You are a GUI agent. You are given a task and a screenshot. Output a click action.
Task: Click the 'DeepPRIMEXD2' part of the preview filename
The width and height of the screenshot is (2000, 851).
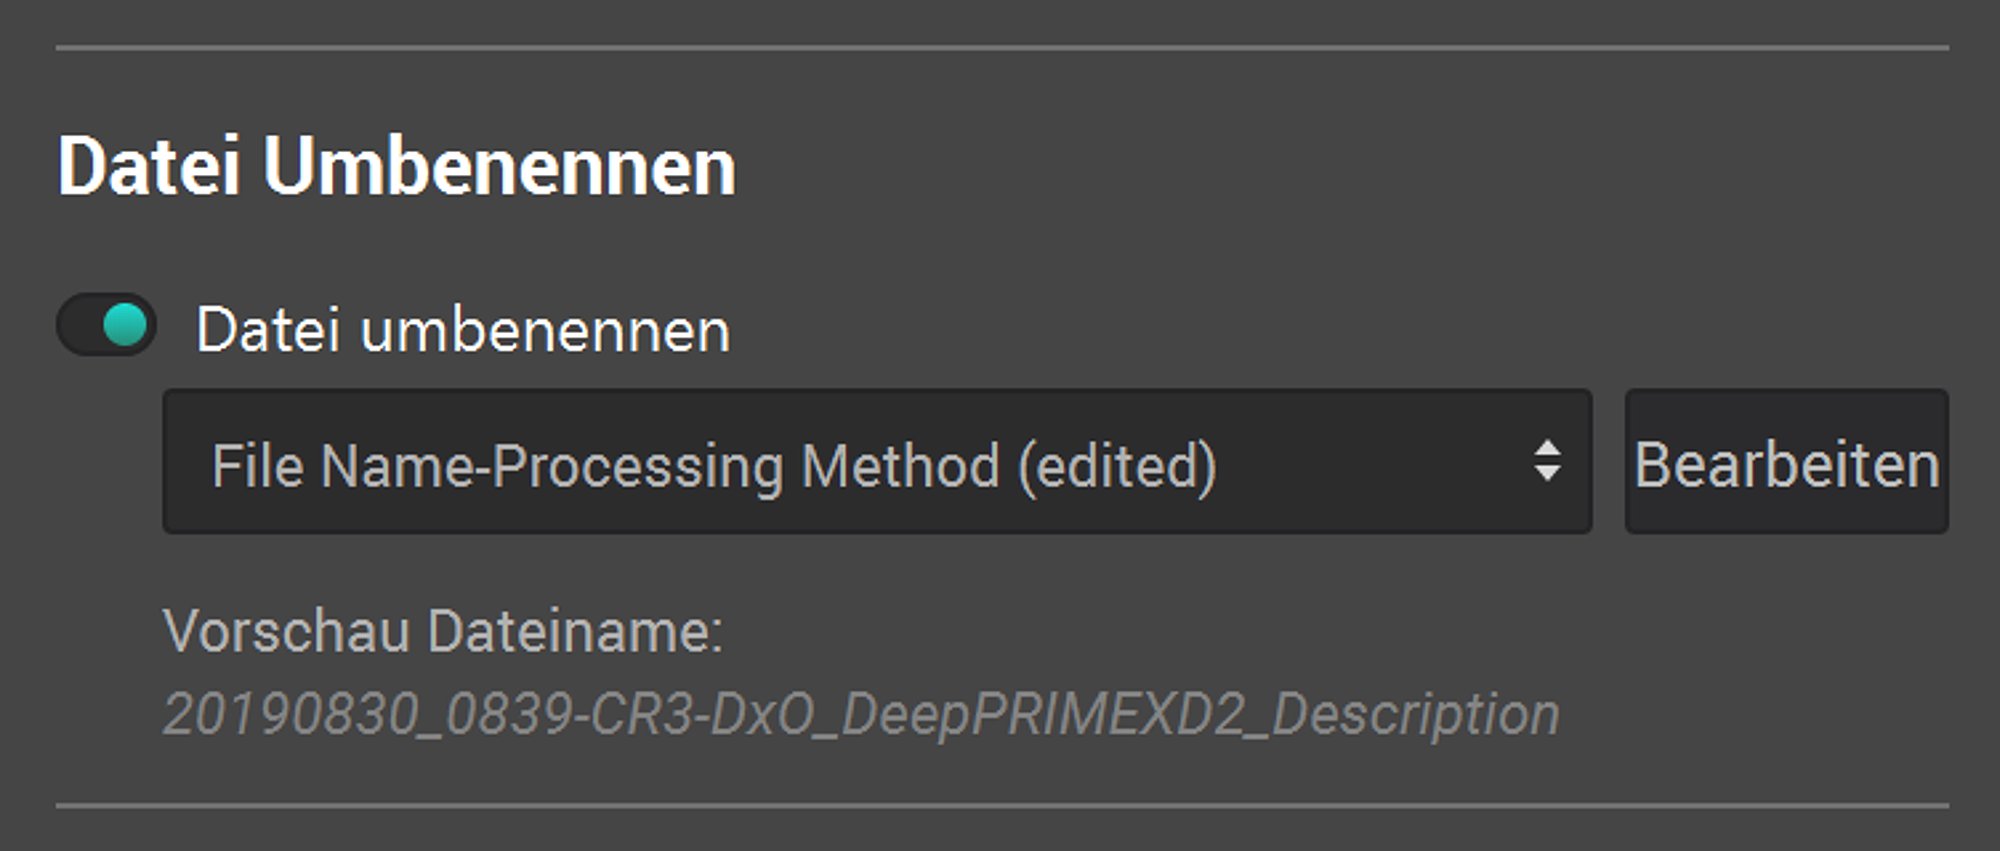[x=1043, y=715]
